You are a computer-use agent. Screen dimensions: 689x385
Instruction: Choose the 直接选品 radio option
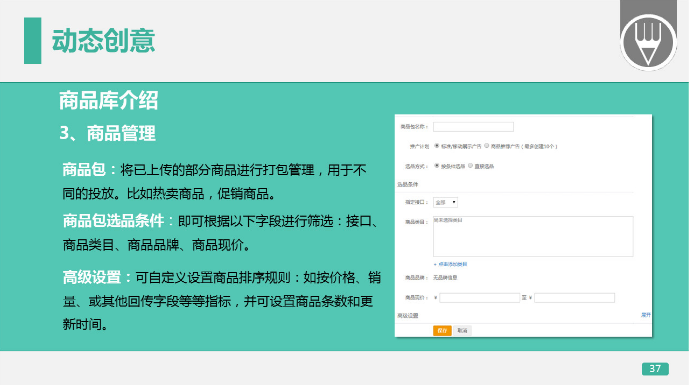[470, 166]
